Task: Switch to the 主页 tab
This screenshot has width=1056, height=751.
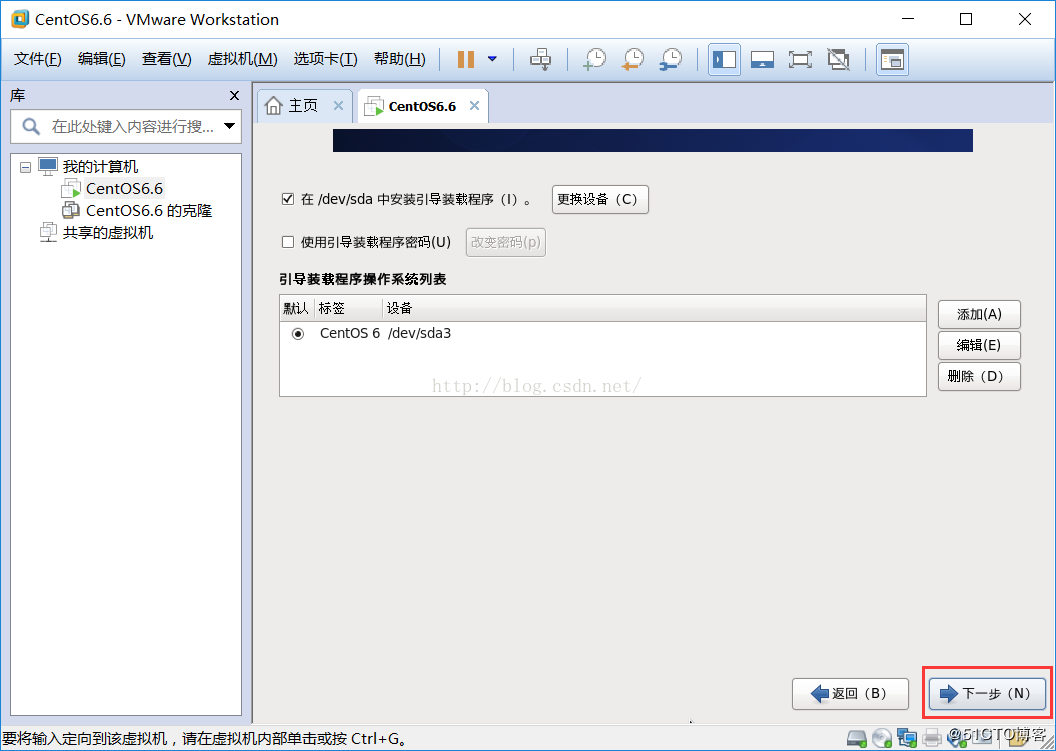Action: (303, 106)
